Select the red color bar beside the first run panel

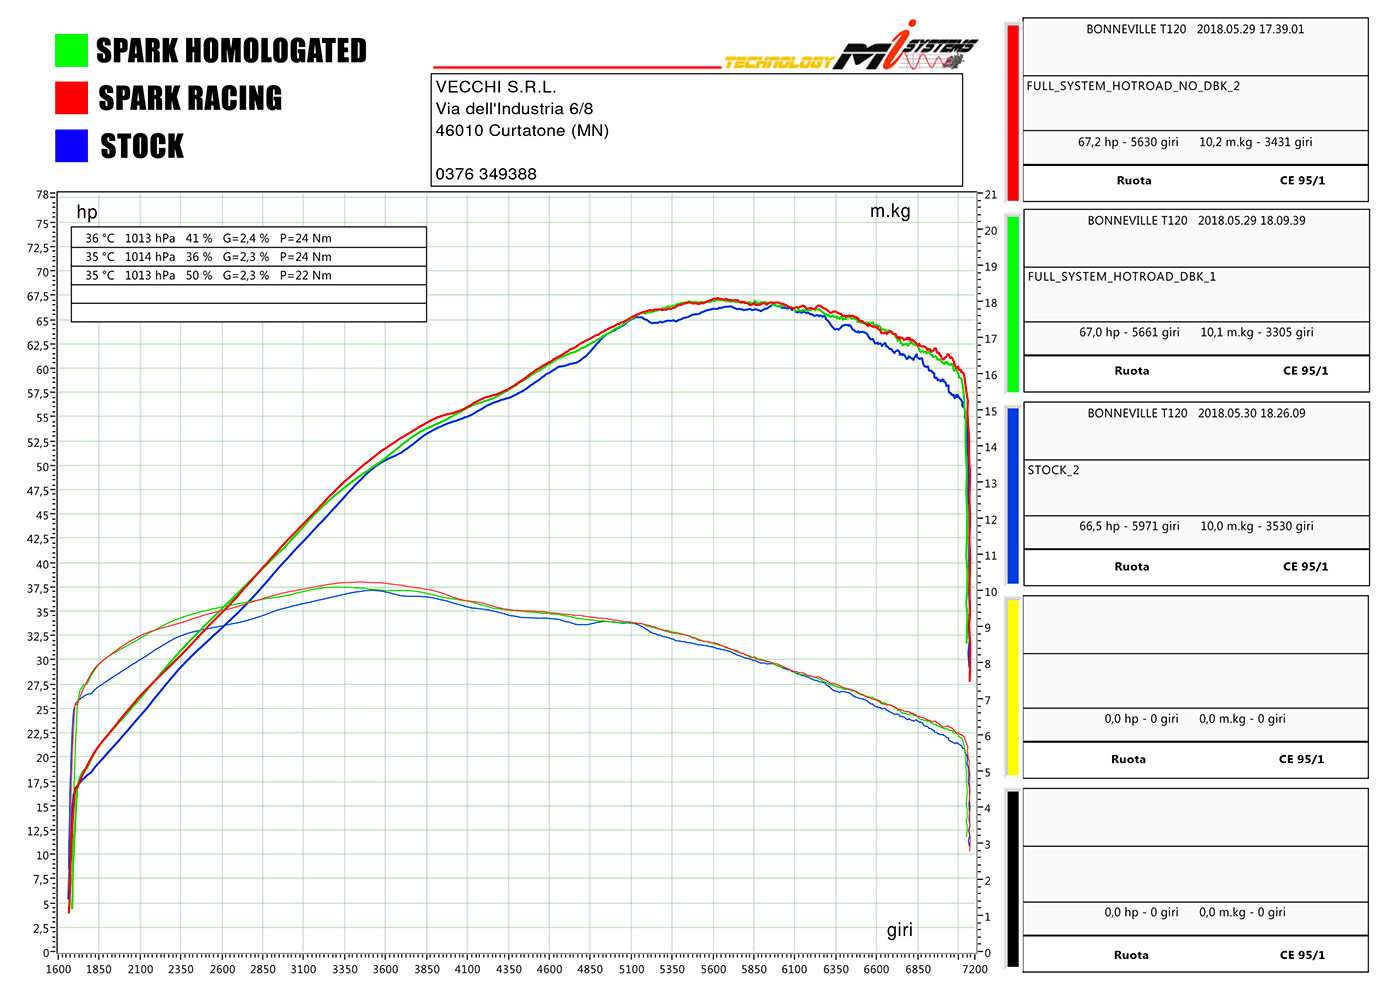click(1012, 112)
